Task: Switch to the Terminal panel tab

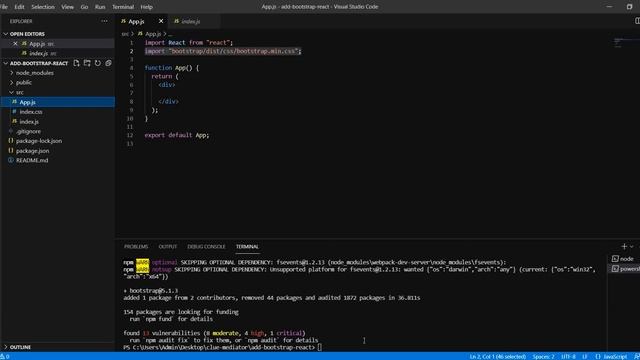Action: coord(247,247)
